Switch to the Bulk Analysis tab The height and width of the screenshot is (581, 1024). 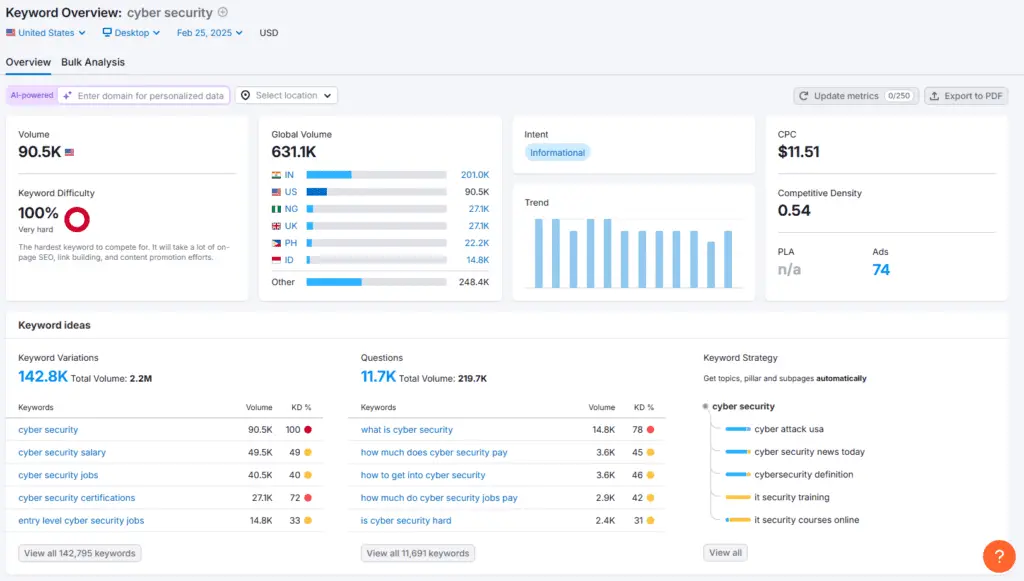point(93,62)
